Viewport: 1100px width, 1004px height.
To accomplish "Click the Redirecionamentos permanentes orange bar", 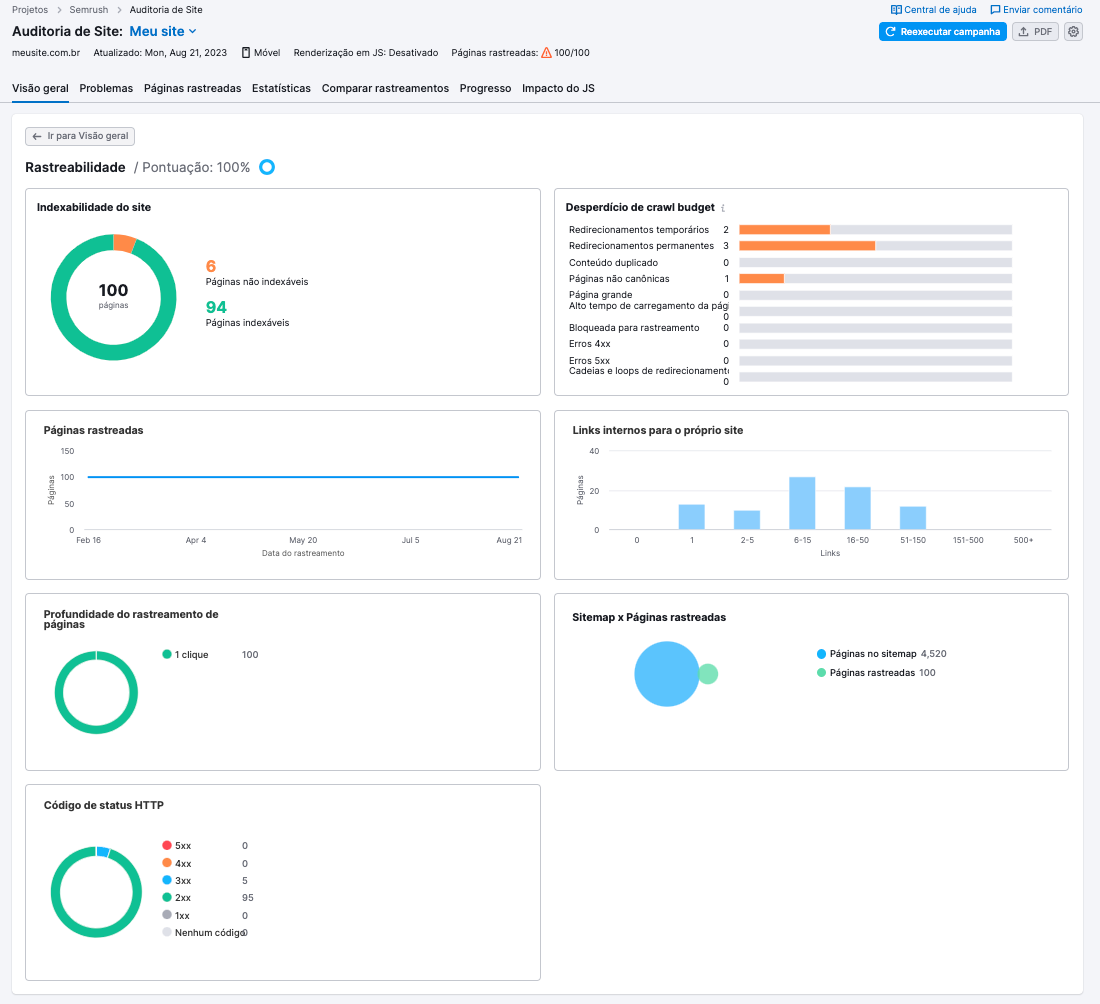I will pos(806,246).
